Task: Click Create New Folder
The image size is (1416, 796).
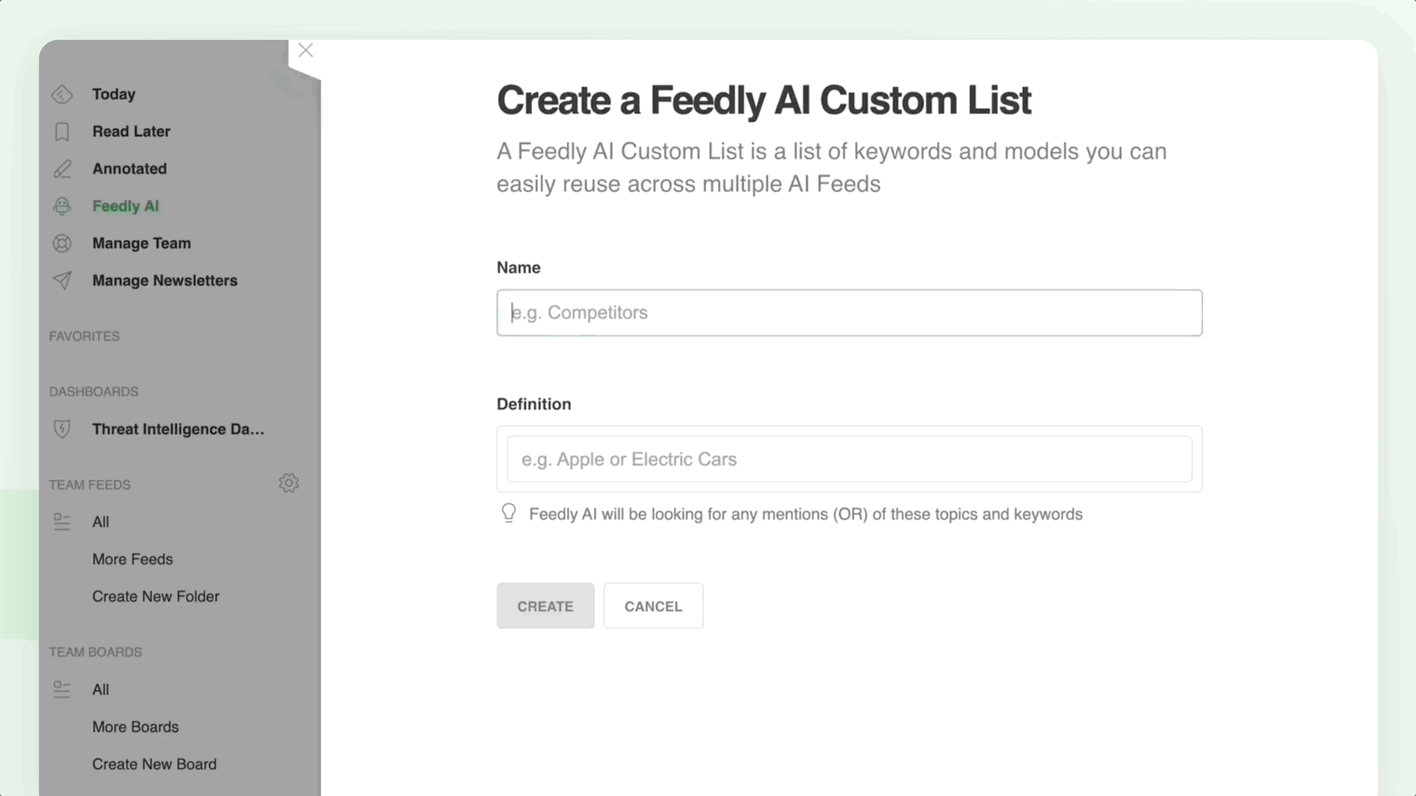Action: click(x=155, y=597)
